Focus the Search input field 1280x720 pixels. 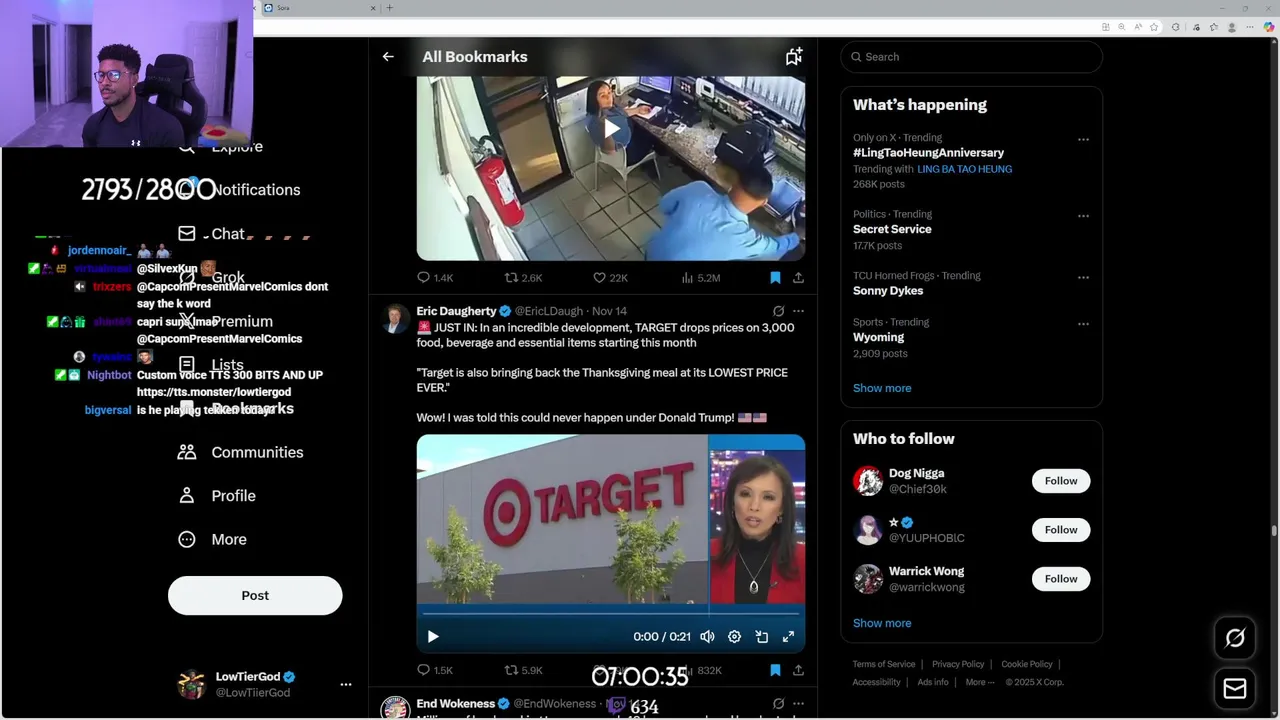coord(971,57)
